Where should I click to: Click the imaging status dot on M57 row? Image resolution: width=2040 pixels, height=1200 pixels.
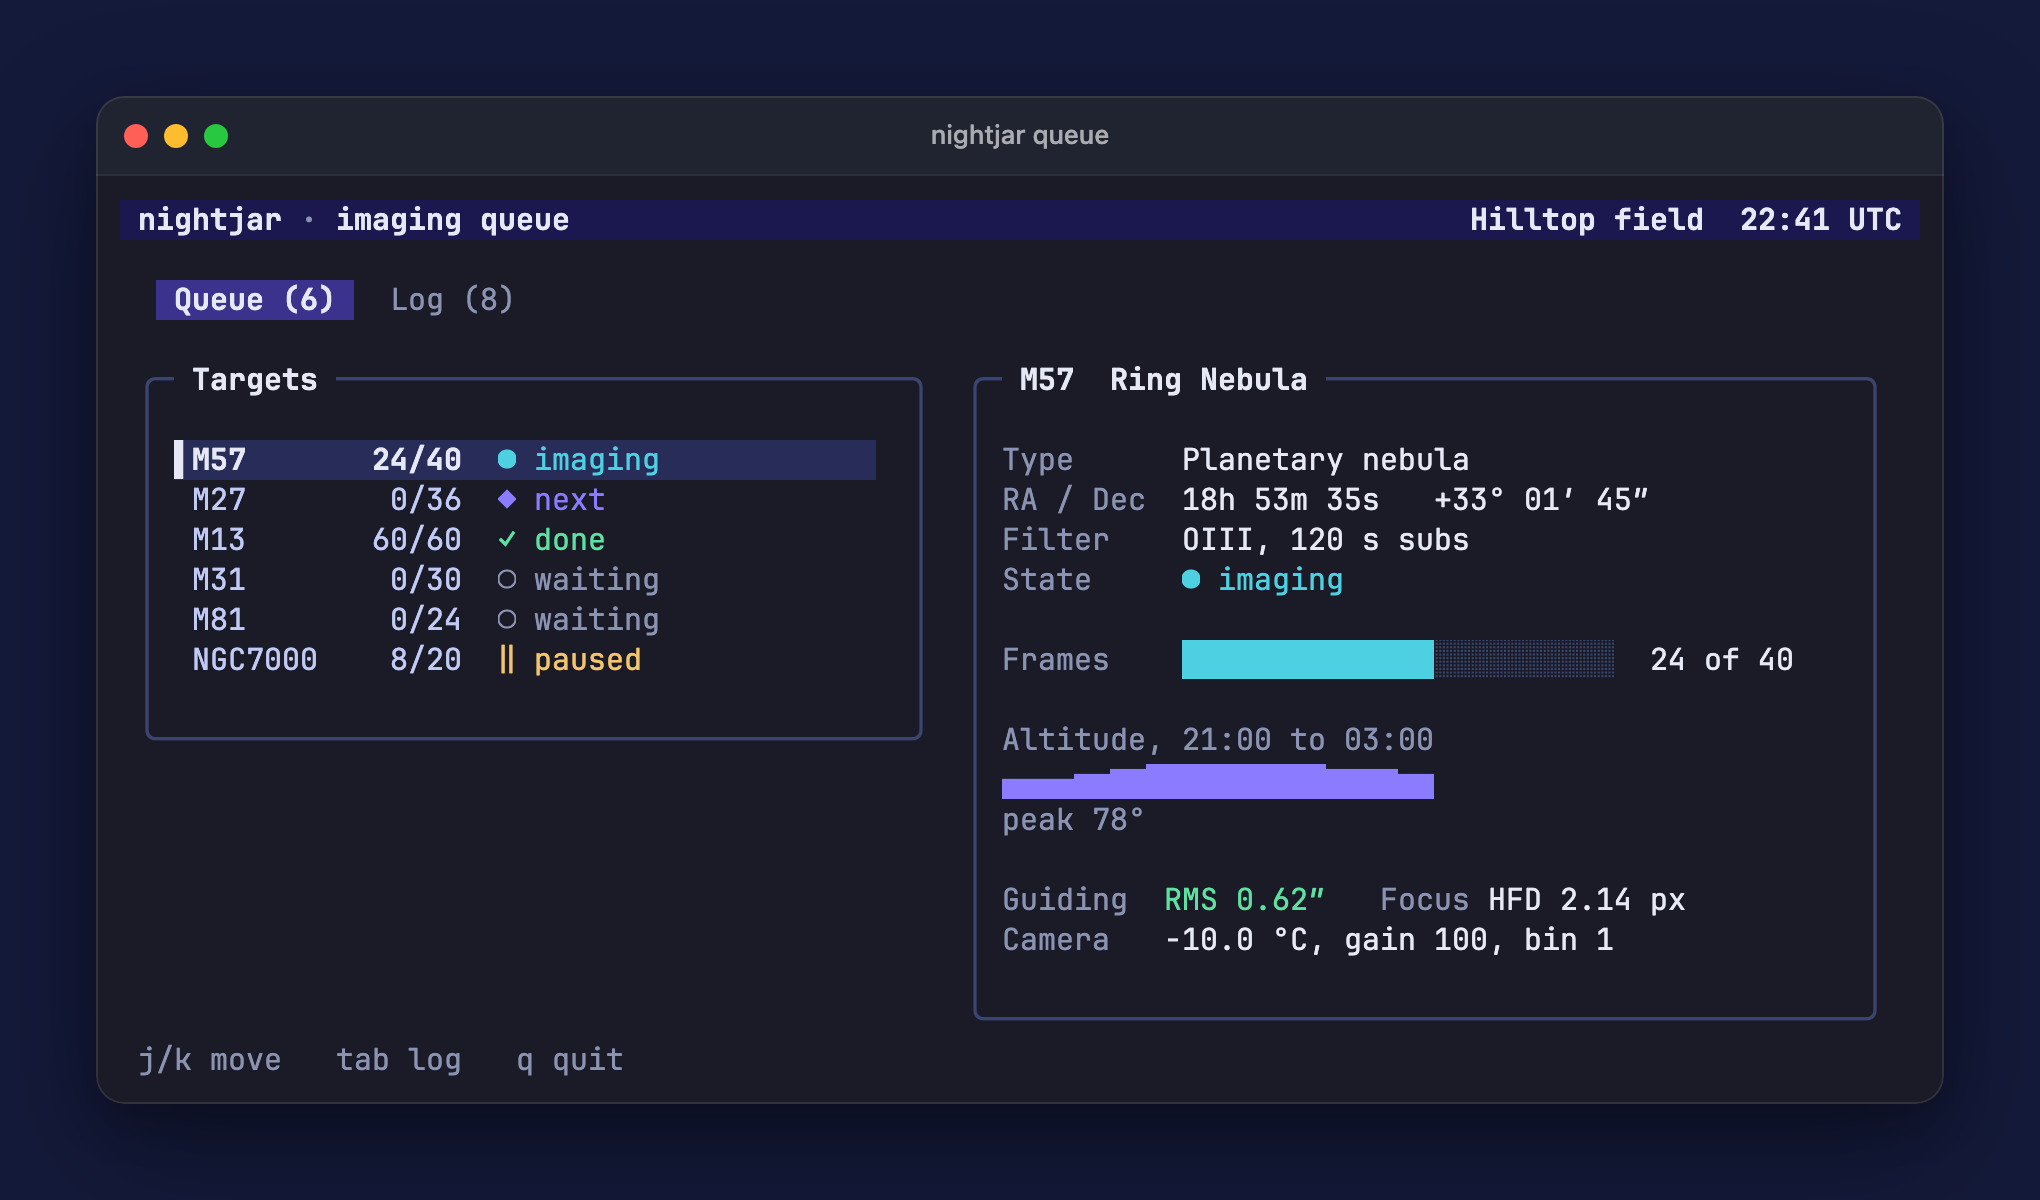click(x=507, y=459)
